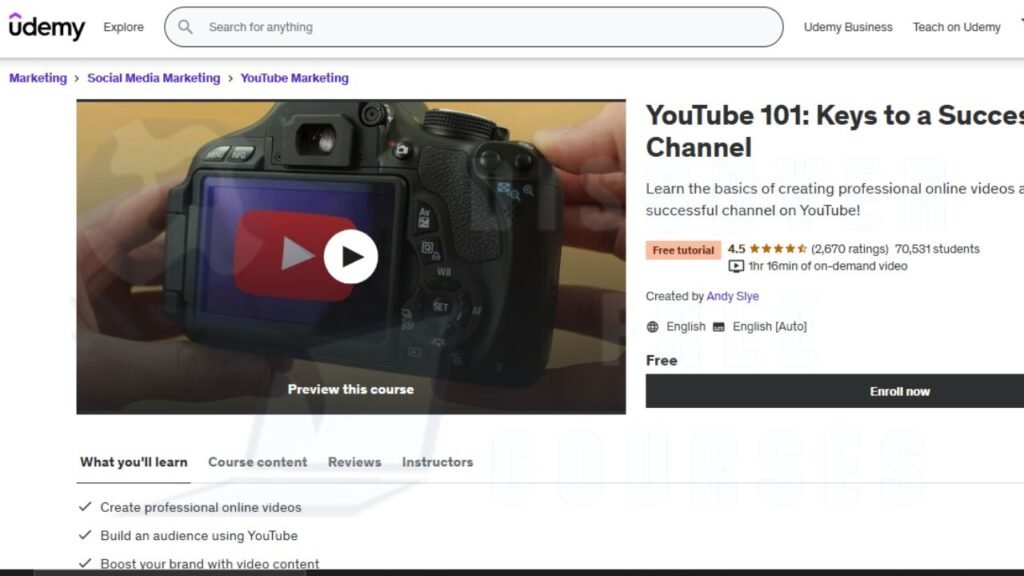The image size is (1024, 576).
Task: Click the 4.5 rating number
Action: (x=737, y=249)
